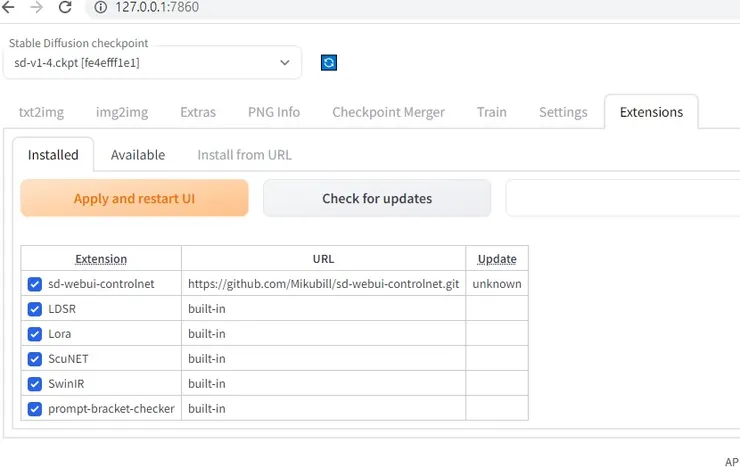Disable the LDSR extension checkbox

(35, 309)
